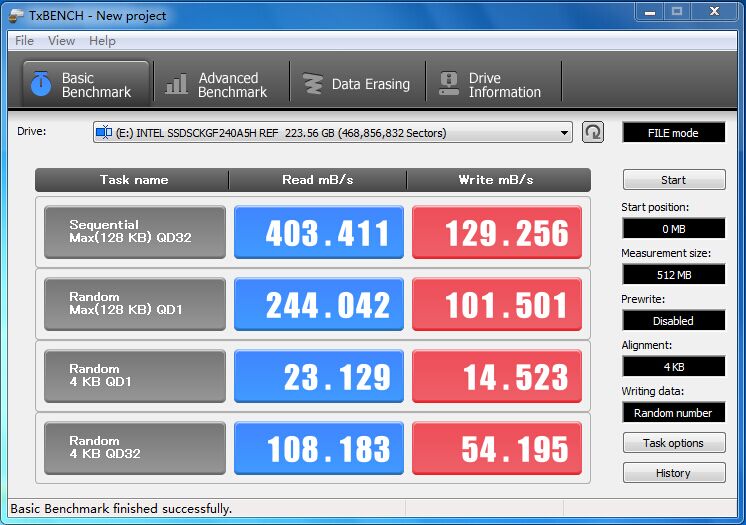The height and width of the screenshot is (525, 746).
Task: Click the drive icon inside the drive selector
Action: tap(104, 132)
